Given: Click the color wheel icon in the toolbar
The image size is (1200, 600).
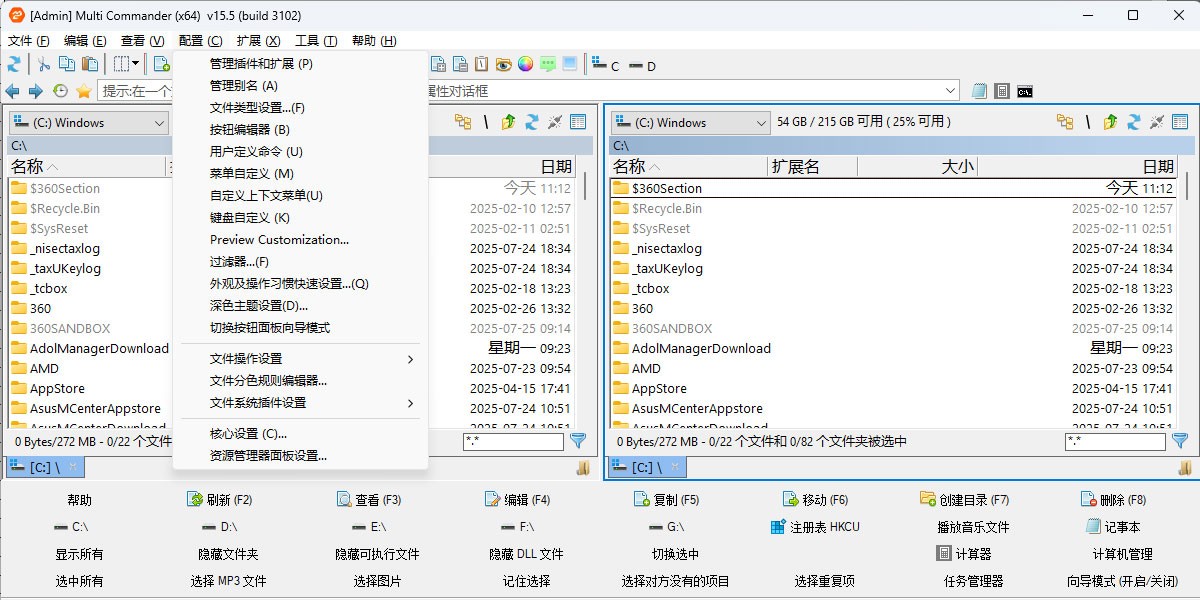Looking at the screenshot, I should pyautogui.click(x=526, y=63).
